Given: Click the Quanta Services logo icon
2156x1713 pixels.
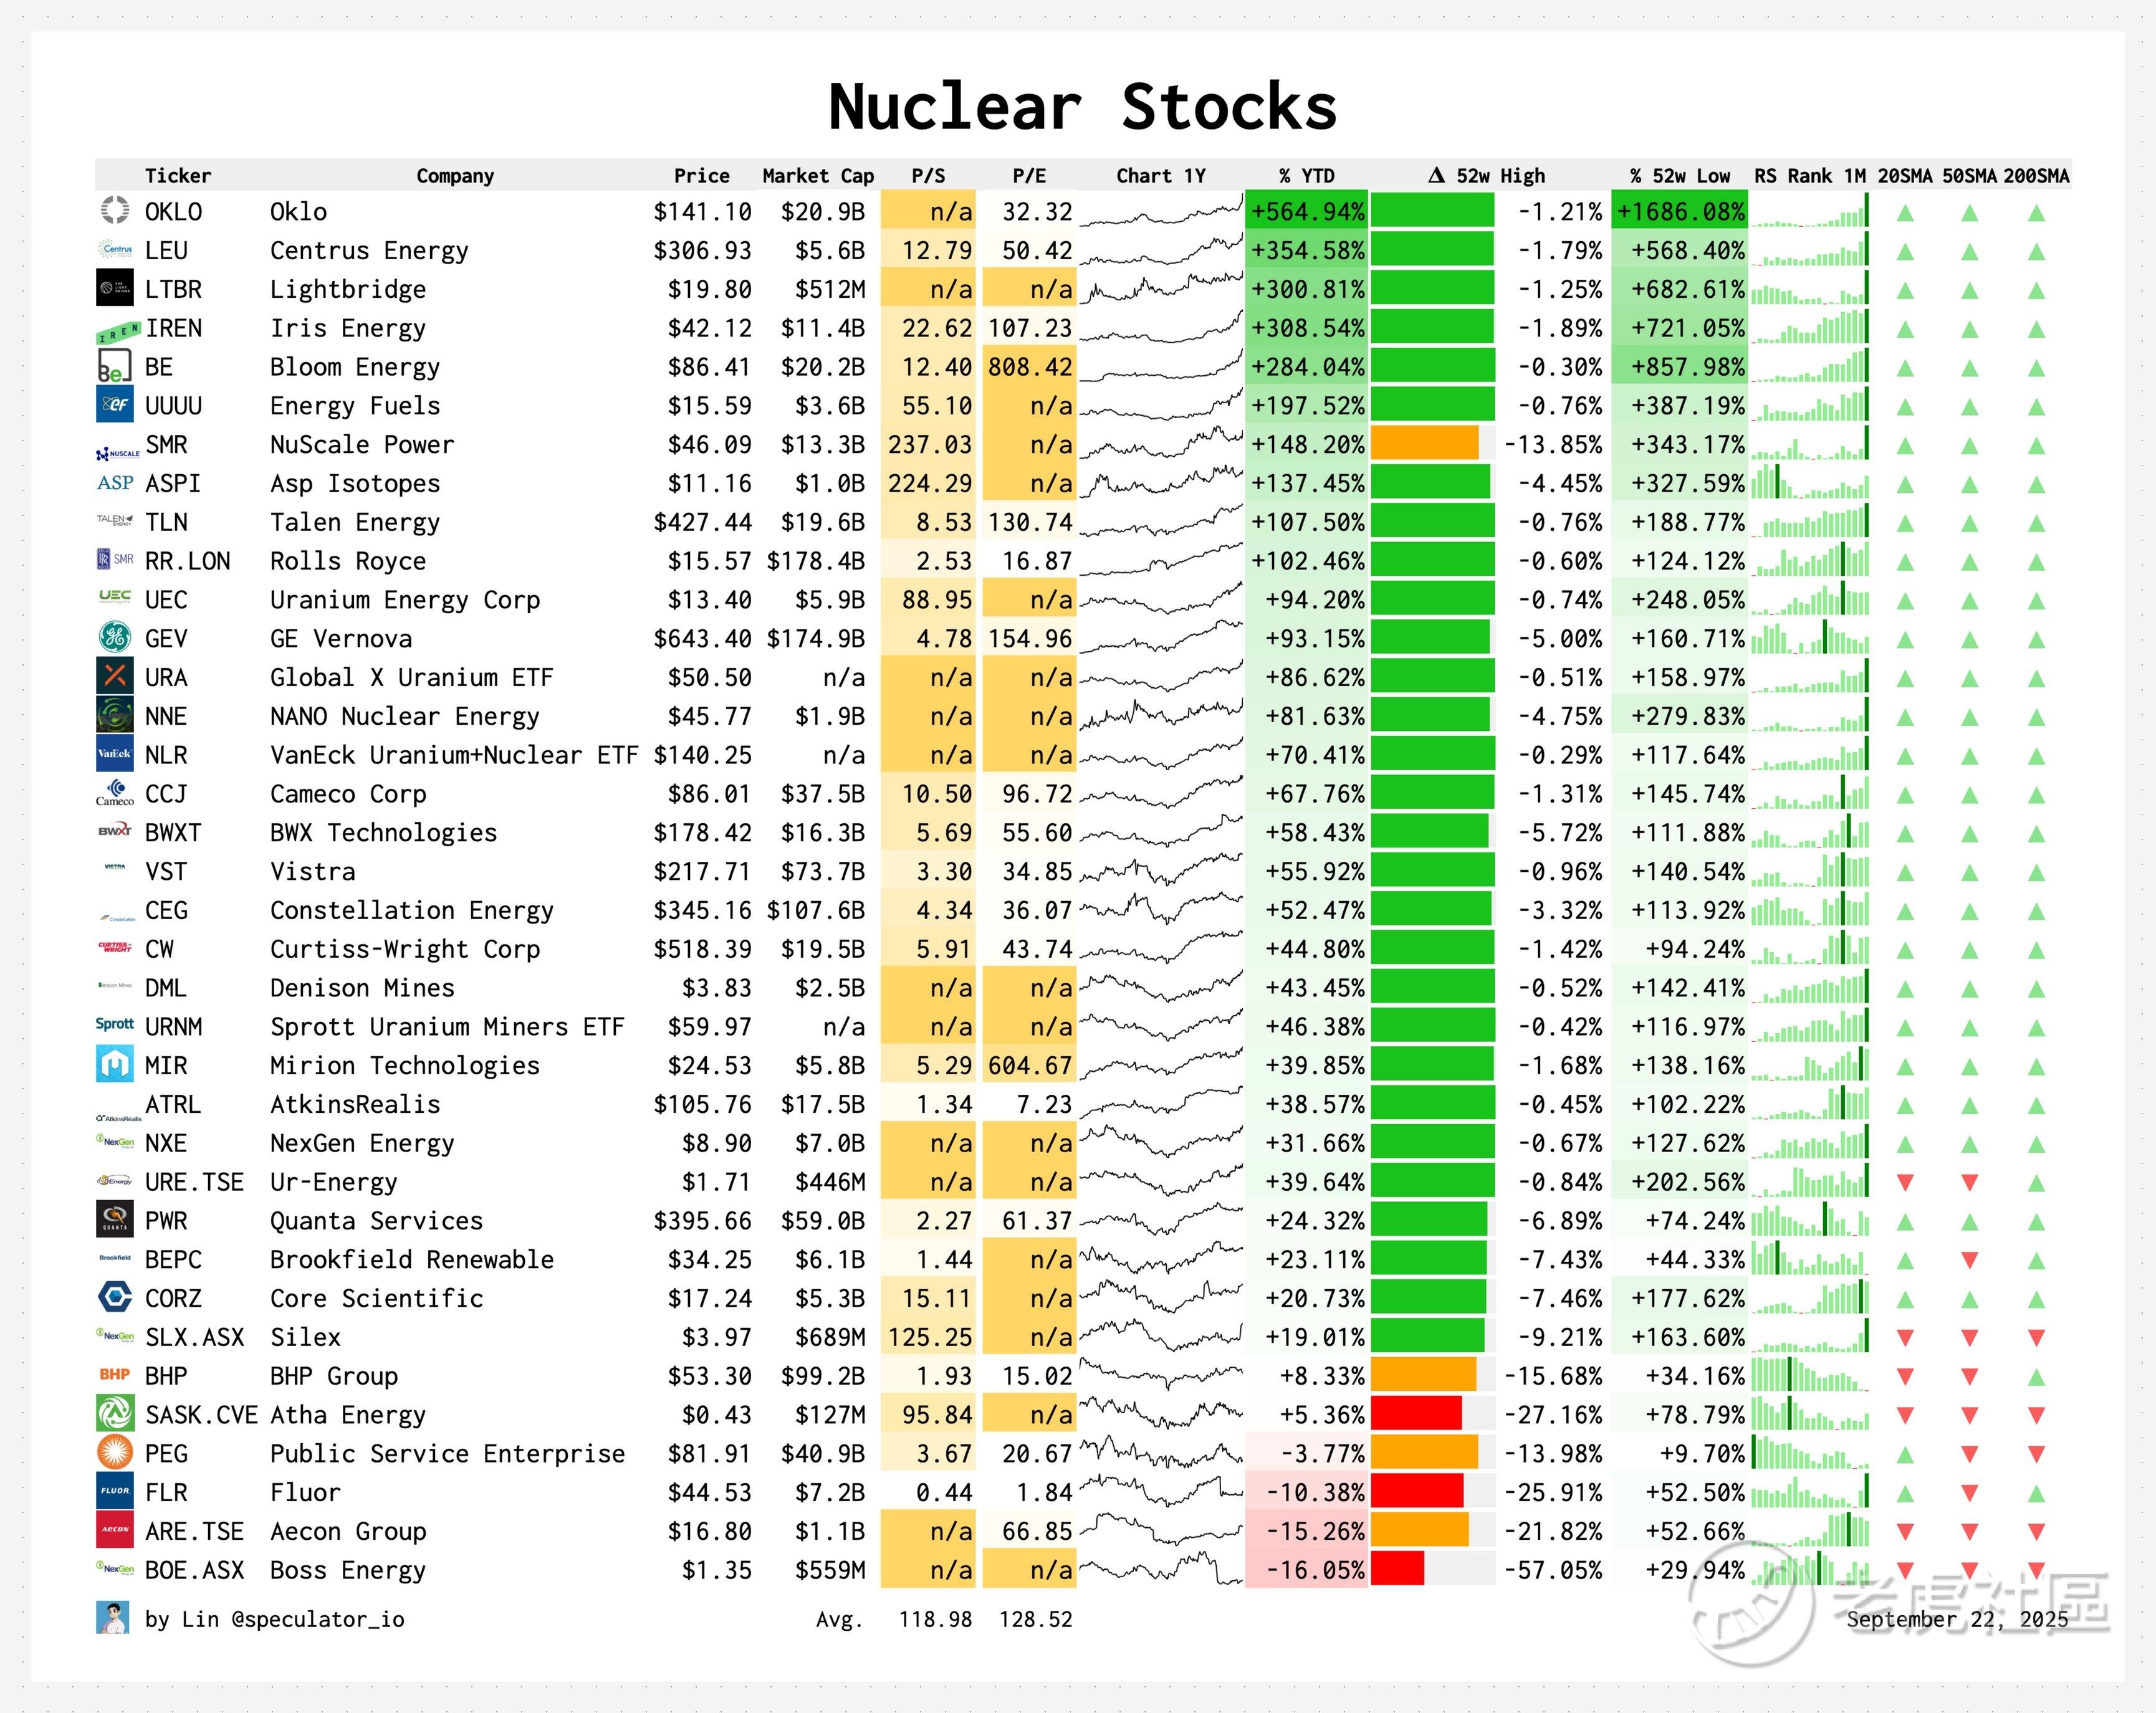Looking at the screenshot, I should tap(115, 1219).
